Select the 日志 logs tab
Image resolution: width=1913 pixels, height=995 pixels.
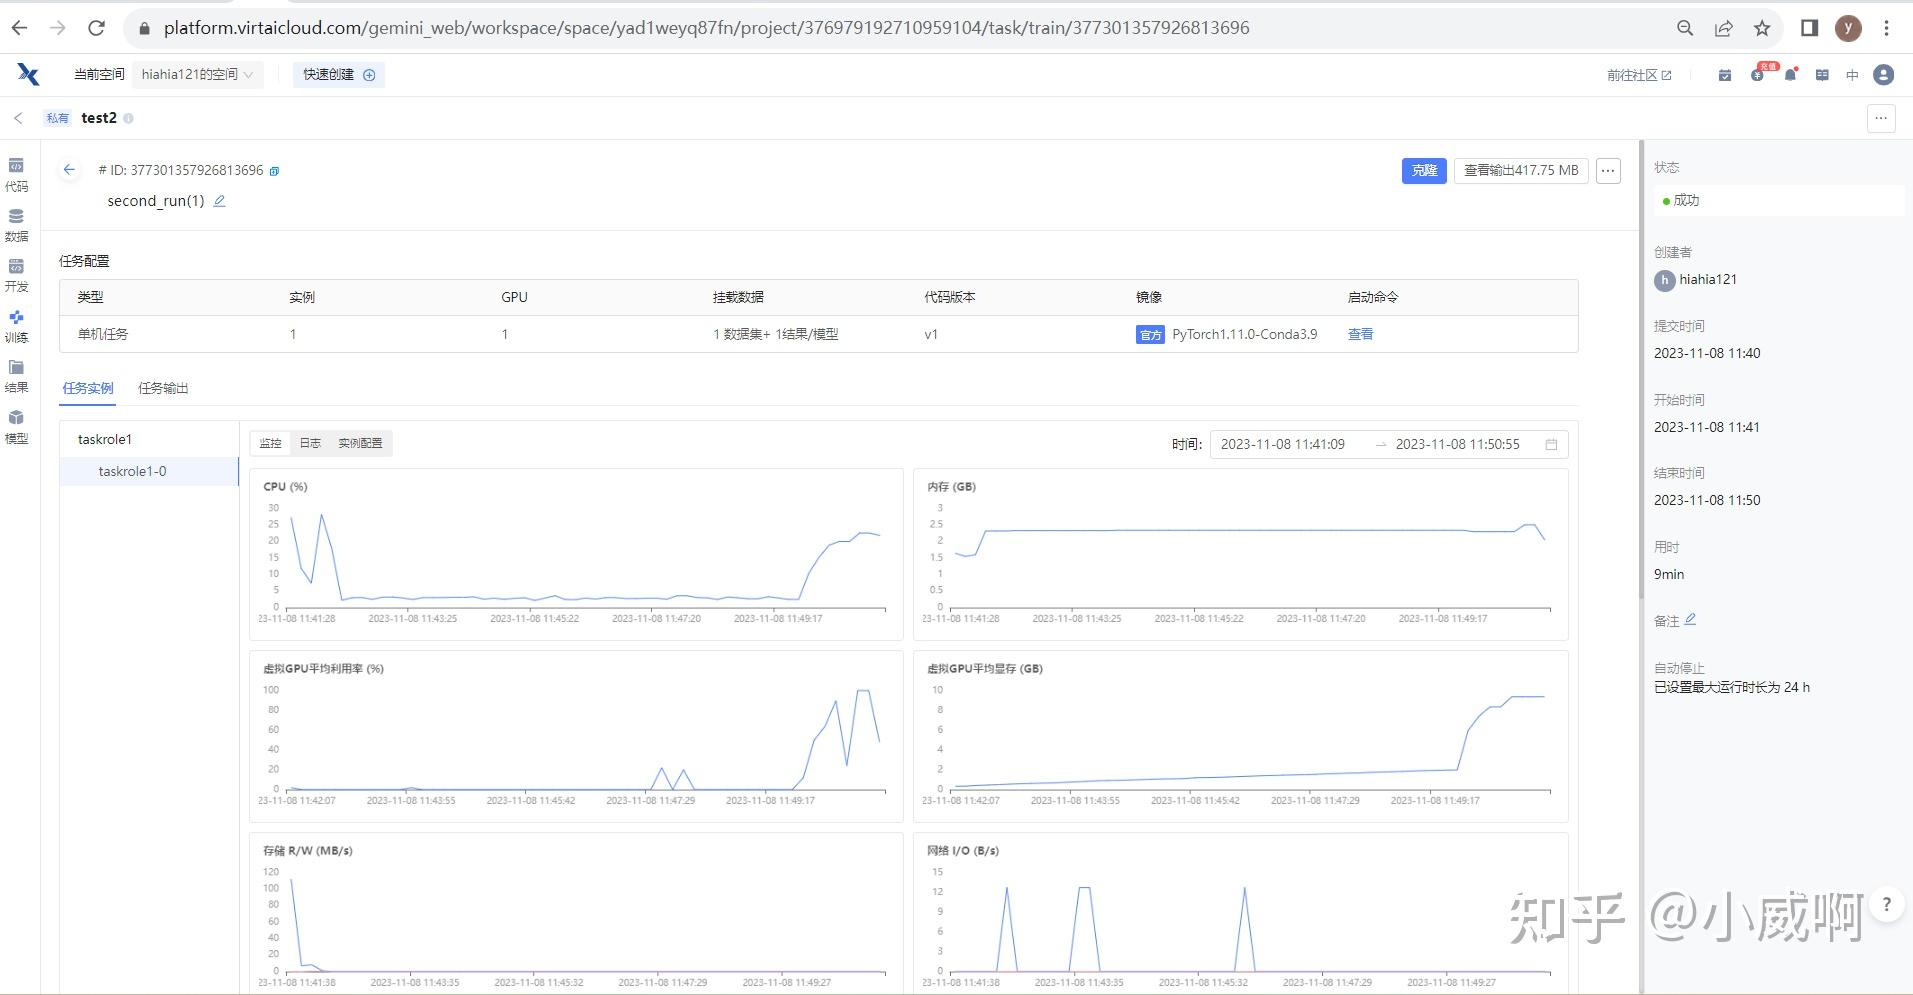point(310,443)
